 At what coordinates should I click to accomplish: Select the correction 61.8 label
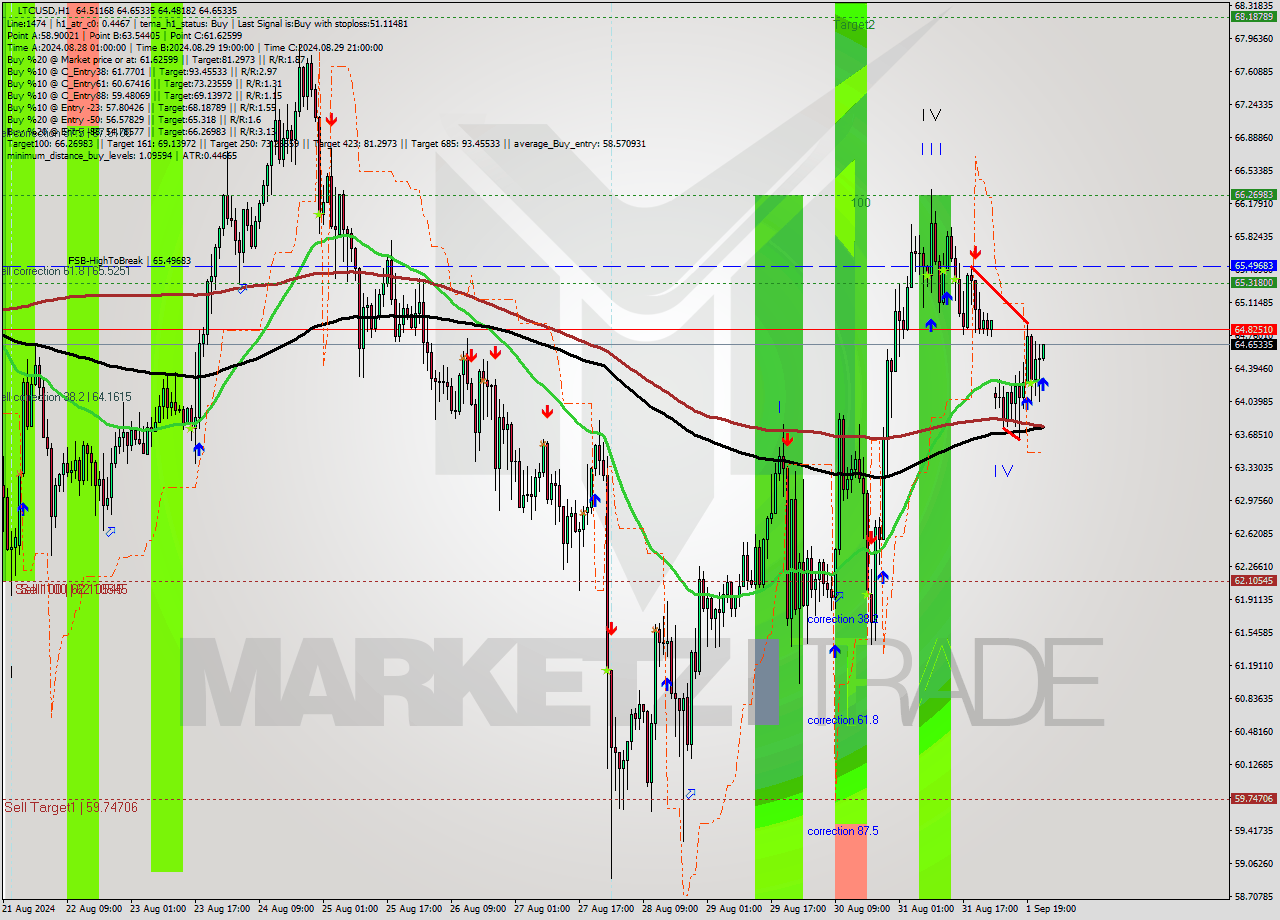842,720
